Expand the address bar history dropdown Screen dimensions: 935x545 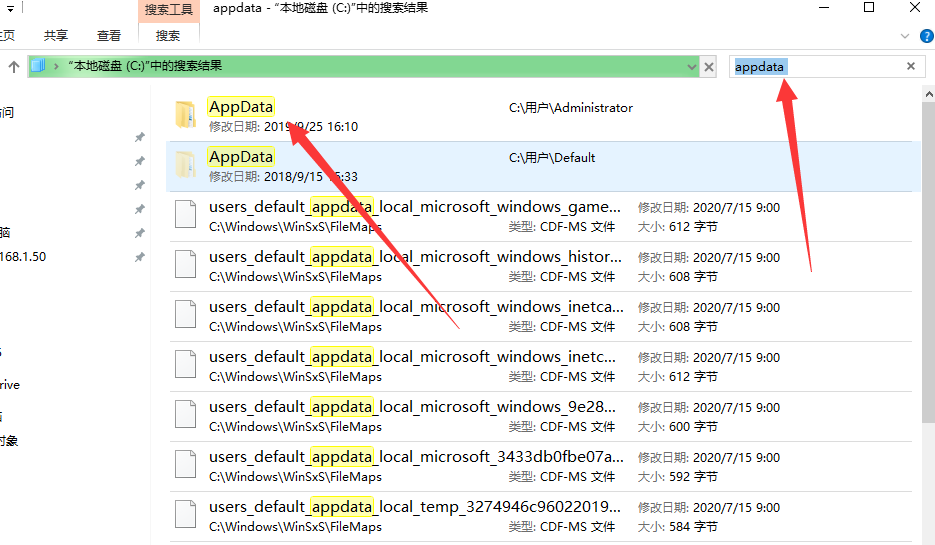[x=691, y=67]
